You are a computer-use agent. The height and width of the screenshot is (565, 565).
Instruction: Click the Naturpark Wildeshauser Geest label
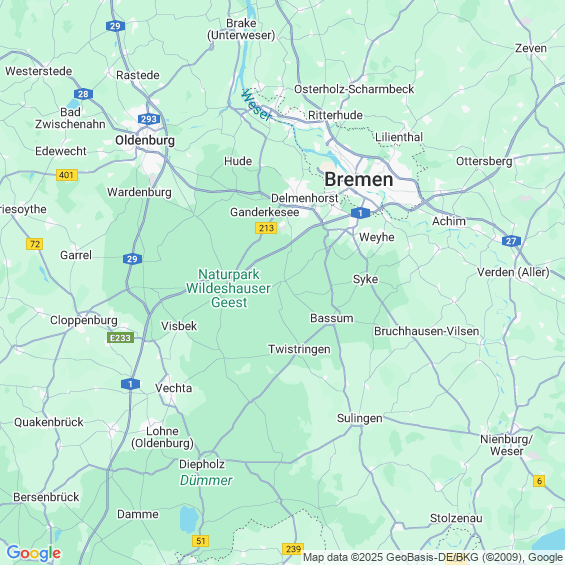click(x=228, y=288)
